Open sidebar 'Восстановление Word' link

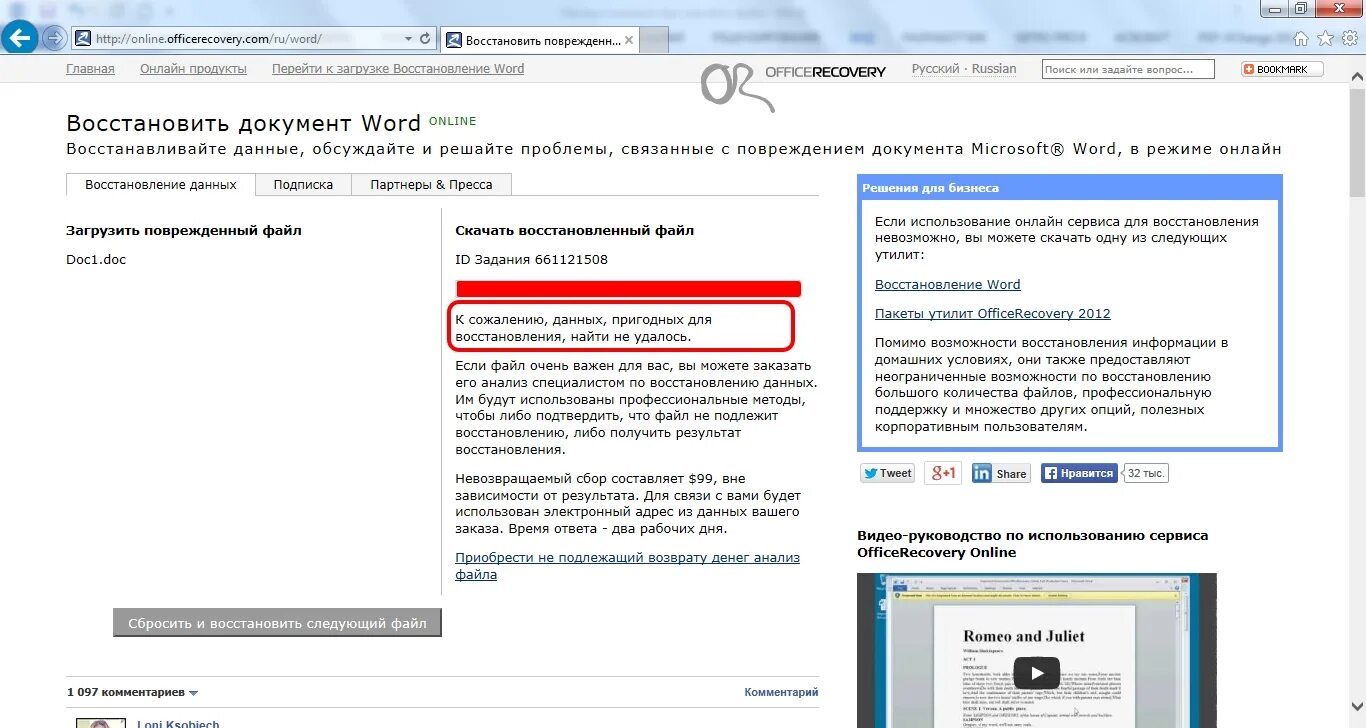click(x=948, y=285)
